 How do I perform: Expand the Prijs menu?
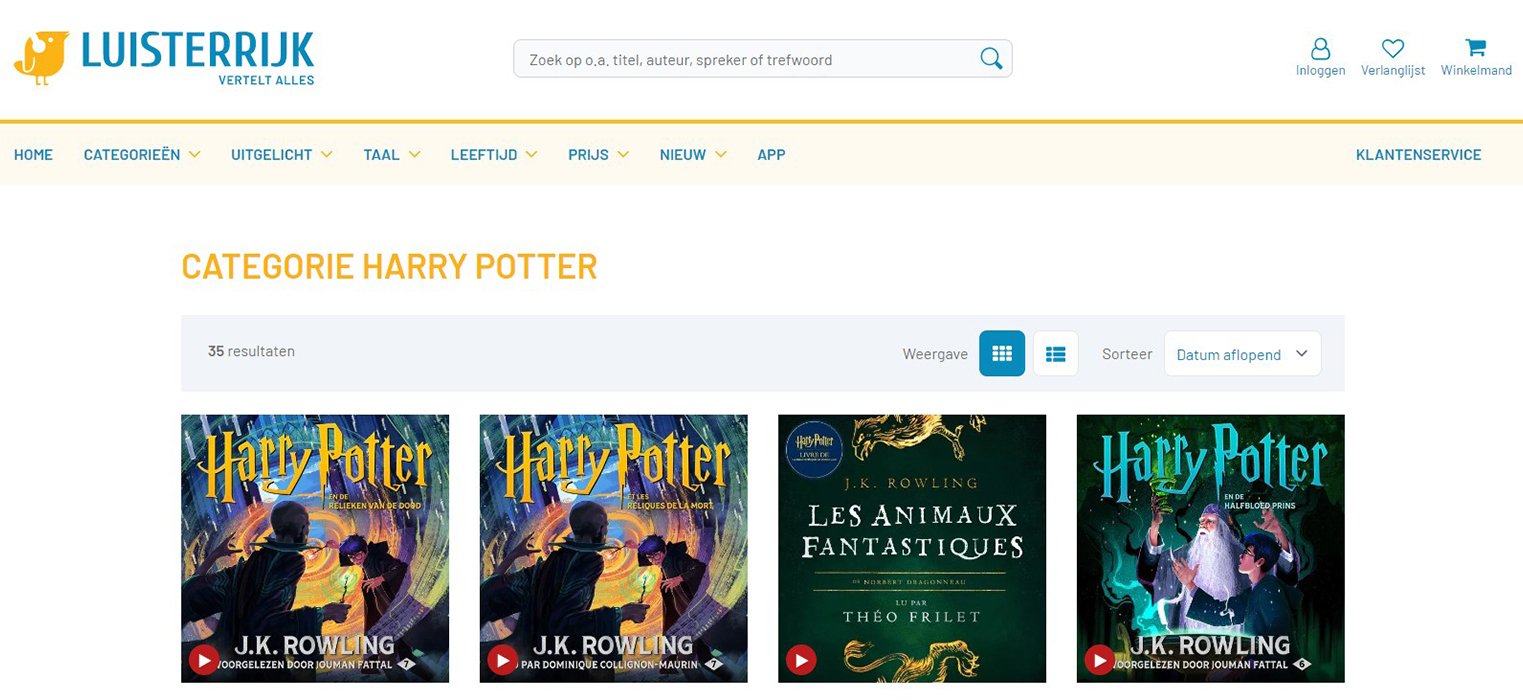(x=598, y=155)
